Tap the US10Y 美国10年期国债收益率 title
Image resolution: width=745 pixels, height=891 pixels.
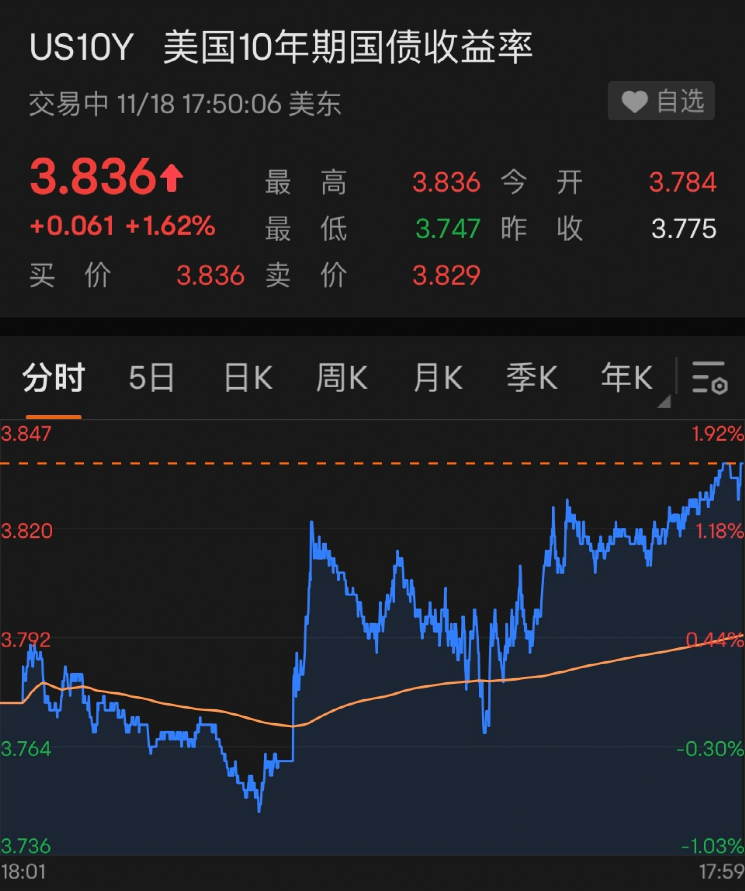pos(281,48)
